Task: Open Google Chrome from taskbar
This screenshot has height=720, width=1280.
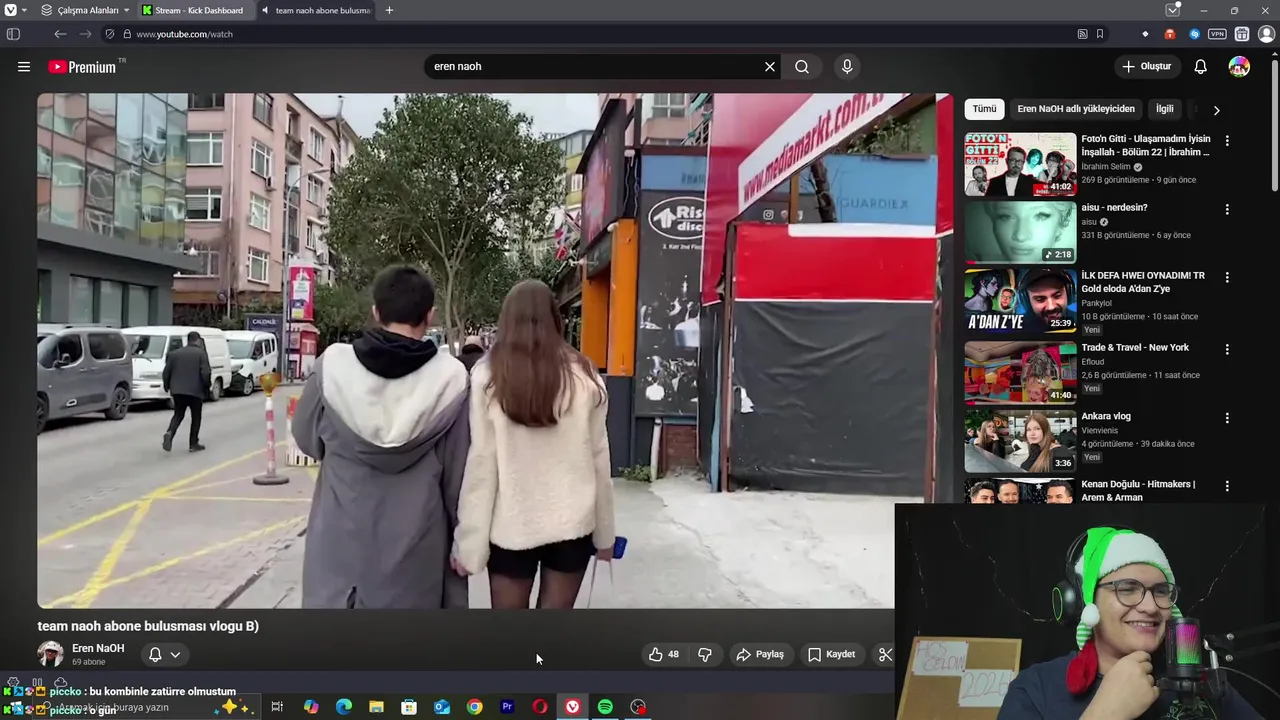Action: [x=474, y=707]
